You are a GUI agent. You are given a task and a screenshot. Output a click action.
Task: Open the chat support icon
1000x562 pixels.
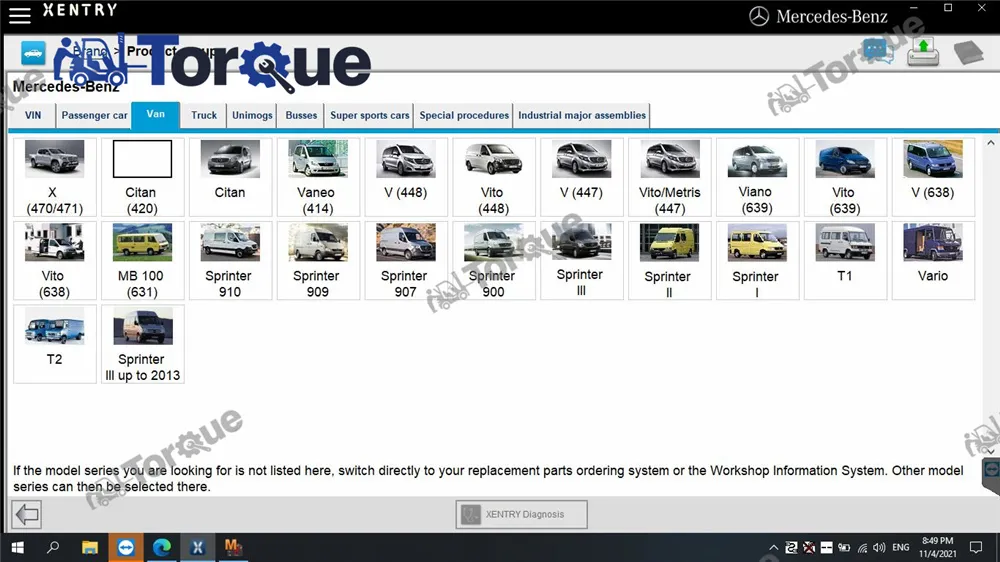[877, 51]
